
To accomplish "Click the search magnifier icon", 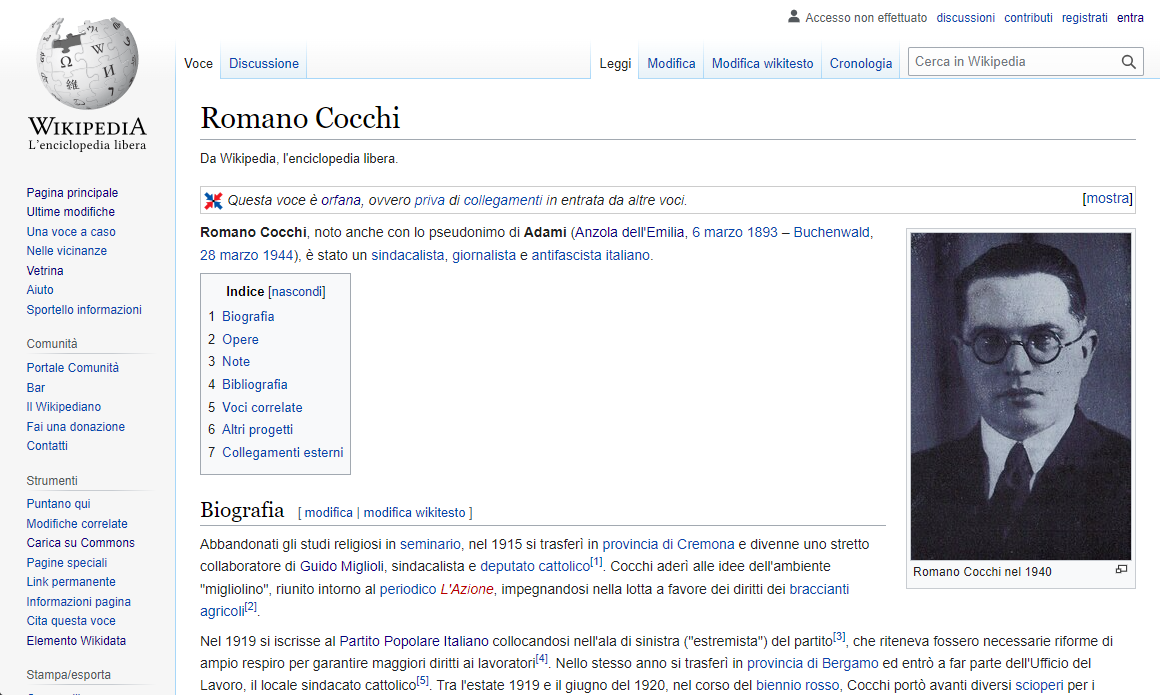I will (1128, 61).
